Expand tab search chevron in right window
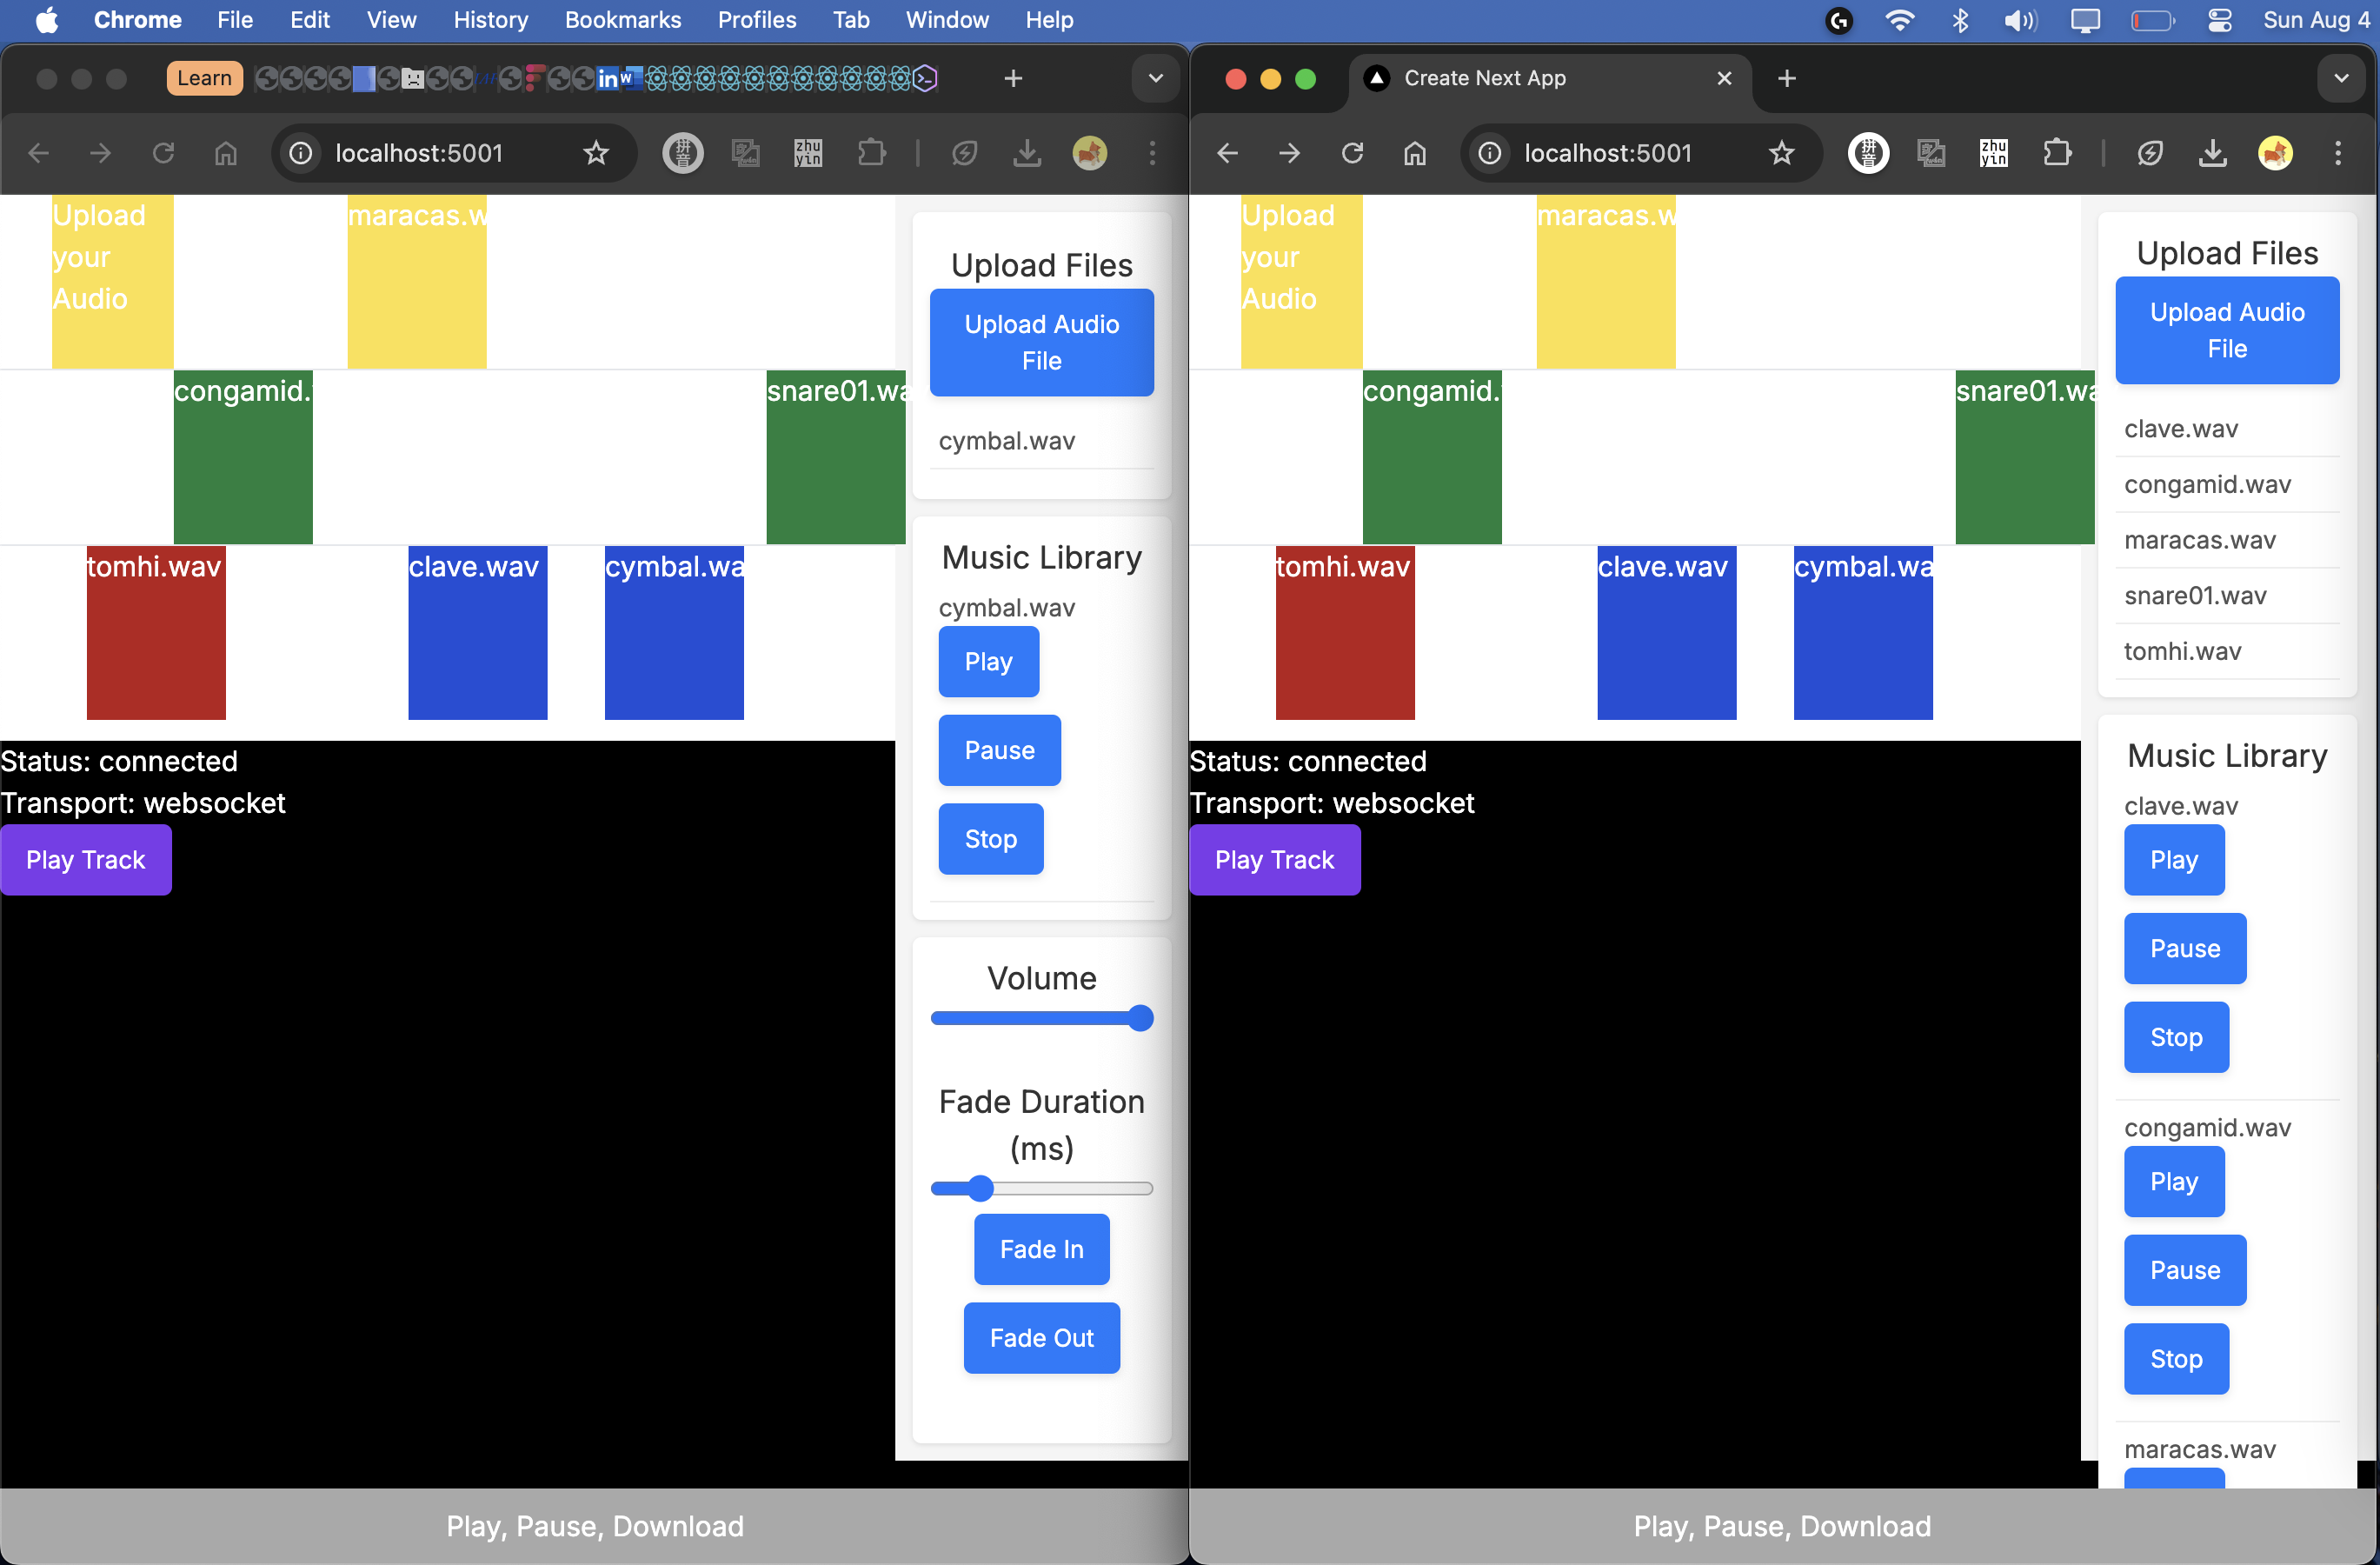This screenshot has height=1565, width=2380. coord(2341,78)
